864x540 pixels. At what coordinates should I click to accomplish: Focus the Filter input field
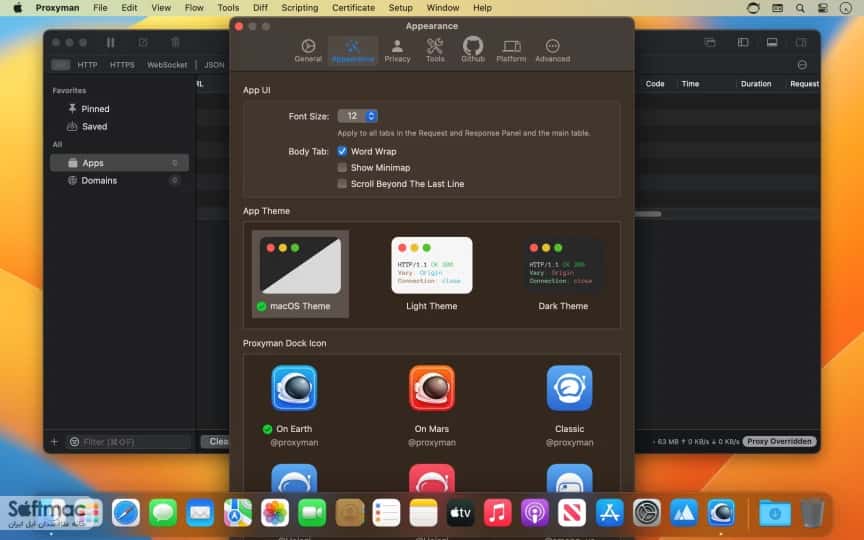click(x=129, y=441)
